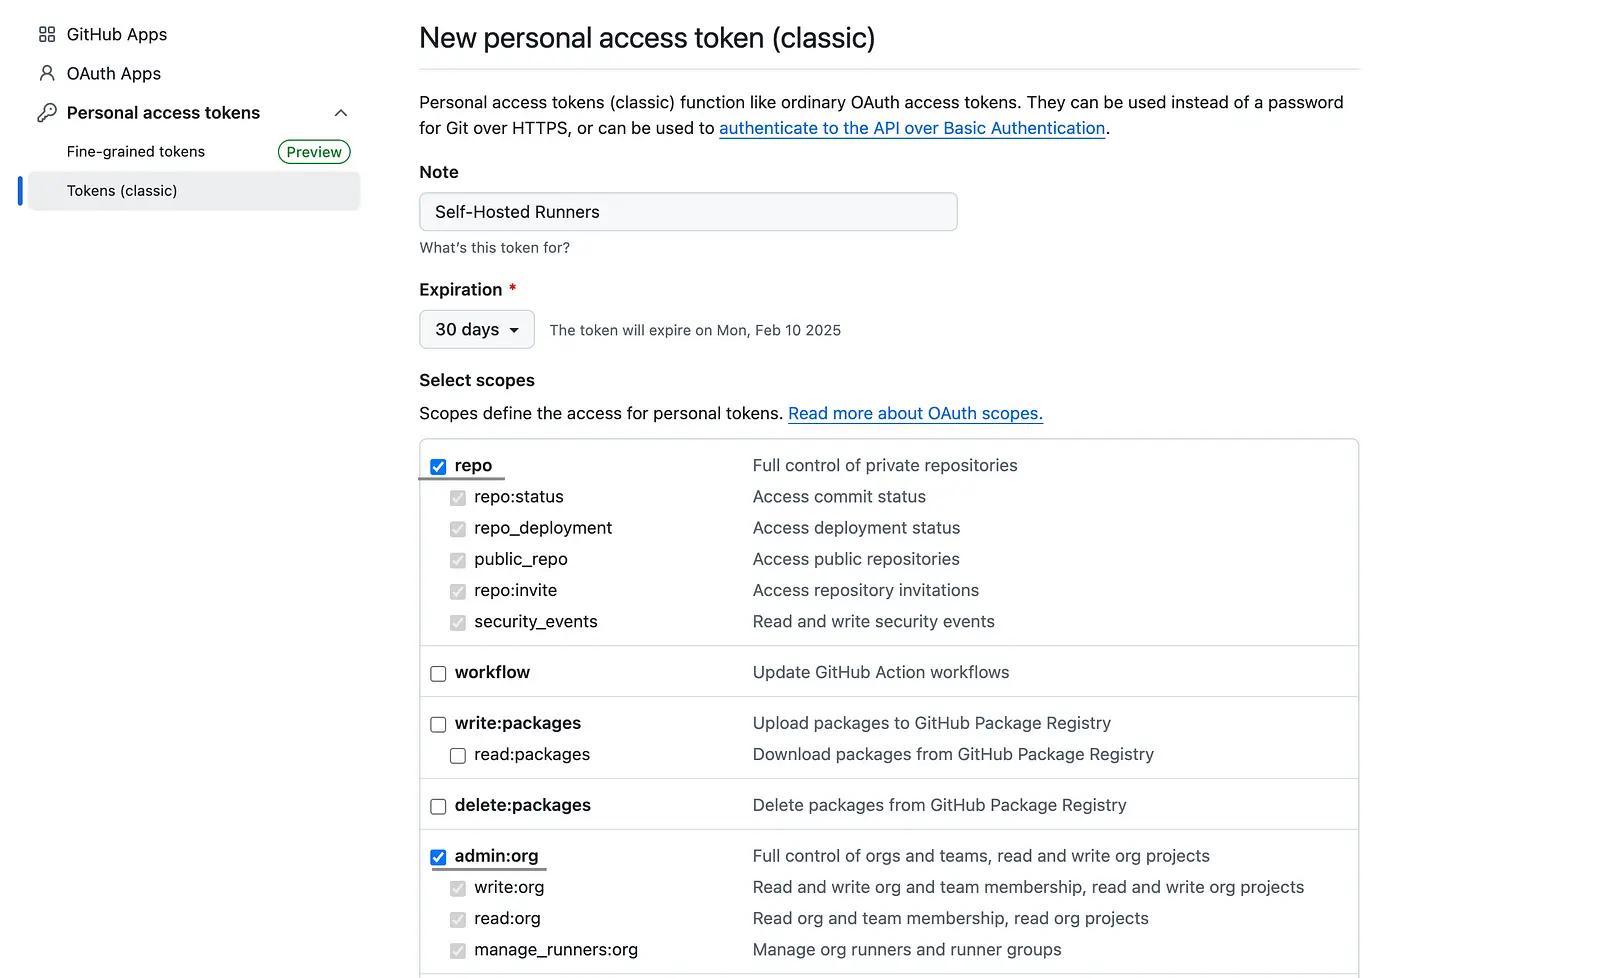Enable the write:packages scope checkbox

pyautogui.click(x=438, y=725)
